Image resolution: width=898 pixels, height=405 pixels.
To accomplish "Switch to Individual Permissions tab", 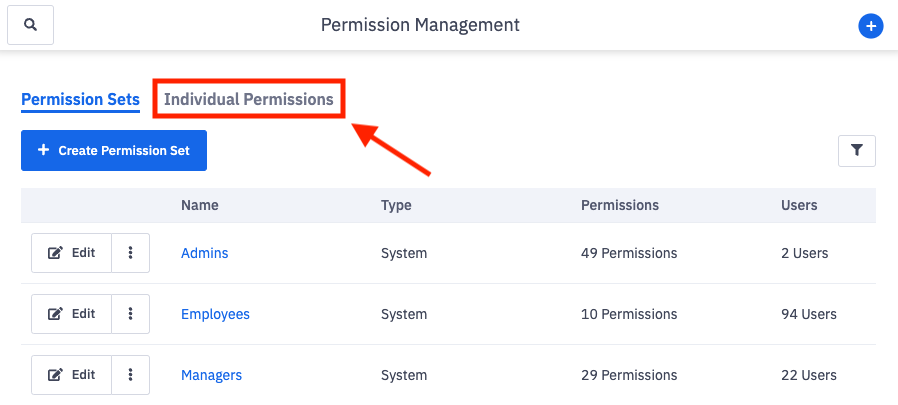I will point(249,99).
